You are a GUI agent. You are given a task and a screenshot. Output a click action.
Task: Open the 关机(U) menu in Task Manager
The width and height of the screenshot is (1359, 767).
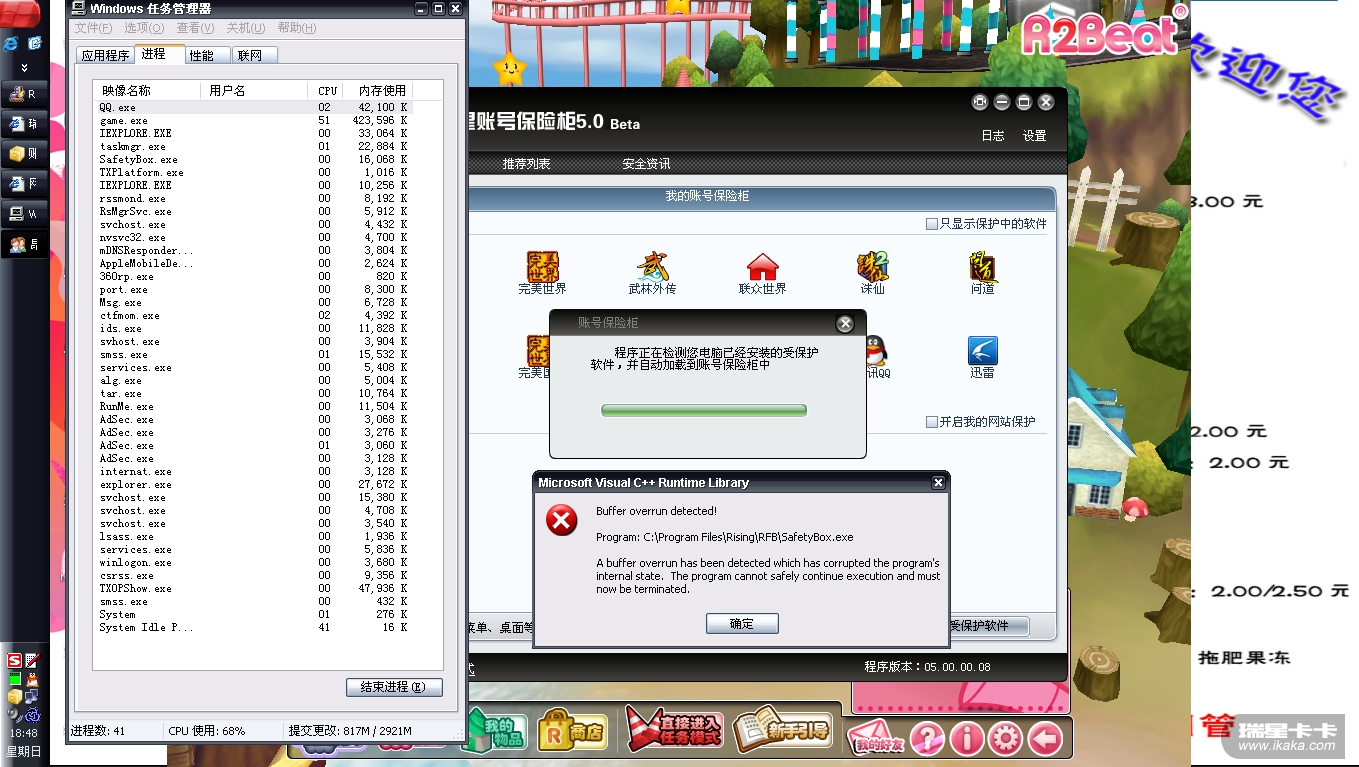coord(246,28)
